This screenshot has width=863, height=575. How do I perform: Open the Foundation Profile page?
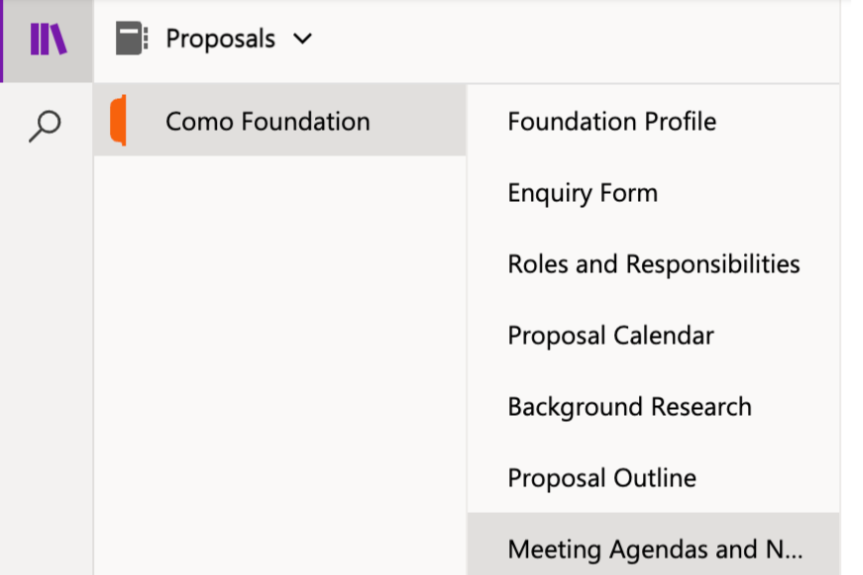(x=612, y=122)
